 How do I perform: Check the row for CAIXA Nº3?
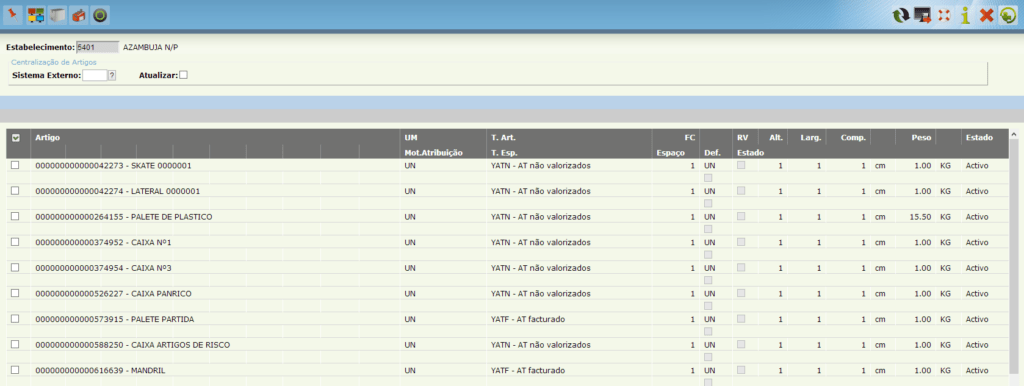pyautogui.click(x=15, y=267)
